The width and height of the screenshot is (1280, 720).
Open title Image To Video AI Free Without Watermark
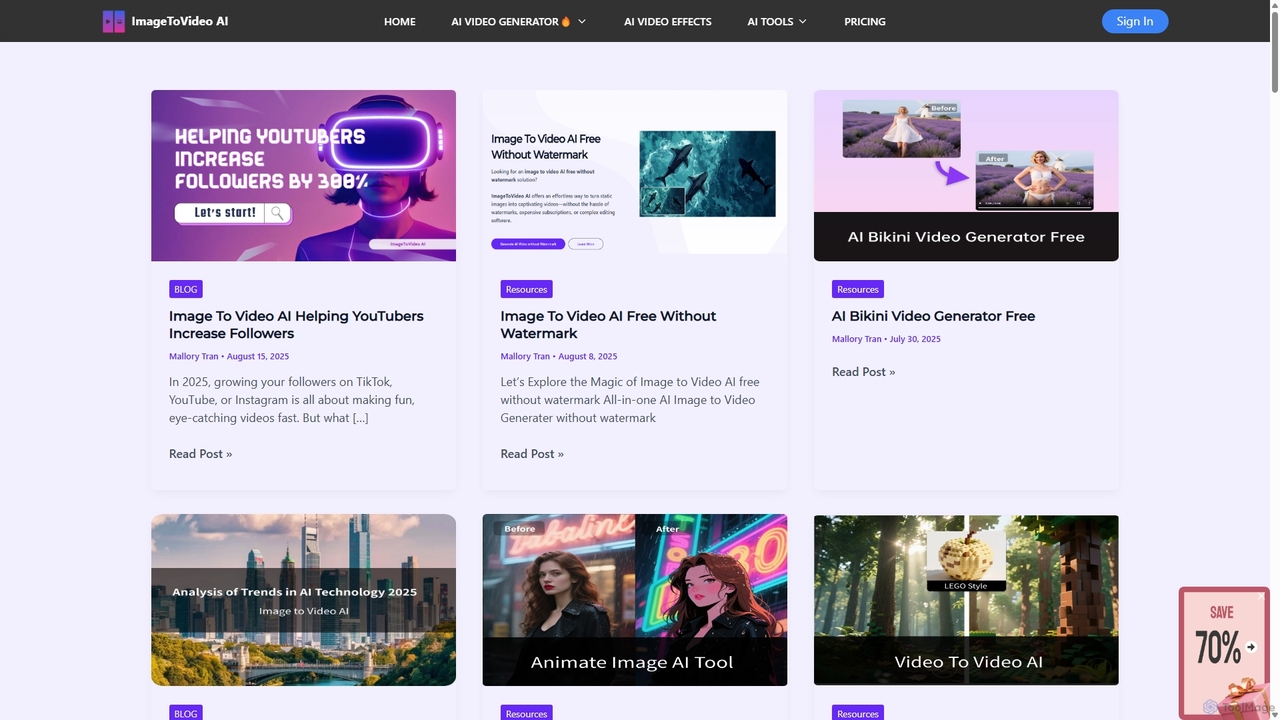point(608,324)
